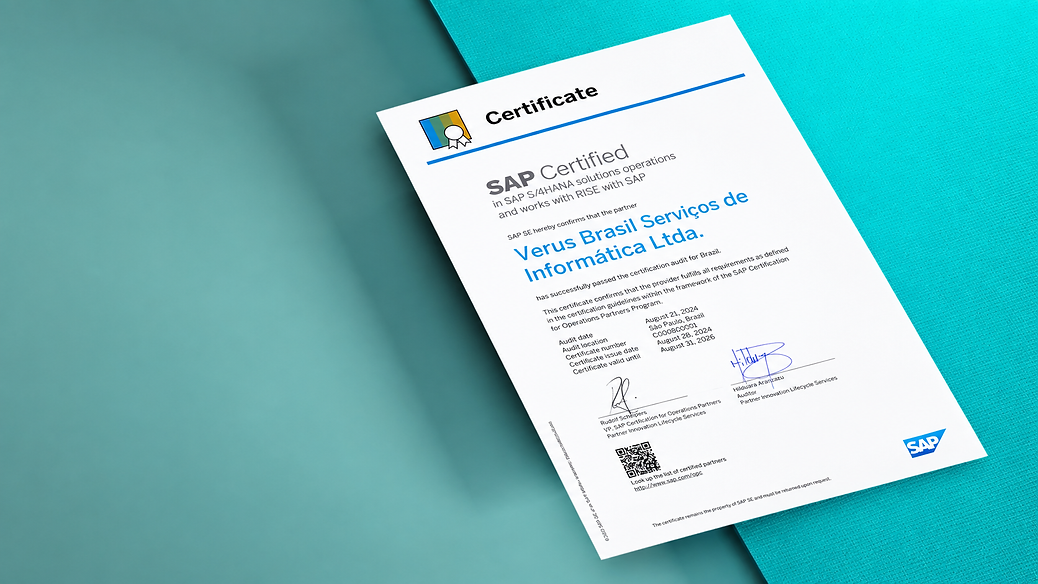This screenshot has height=584, width=1038.
Task: Click 'Look up the list of certified partners'
Action: (679, 471)
